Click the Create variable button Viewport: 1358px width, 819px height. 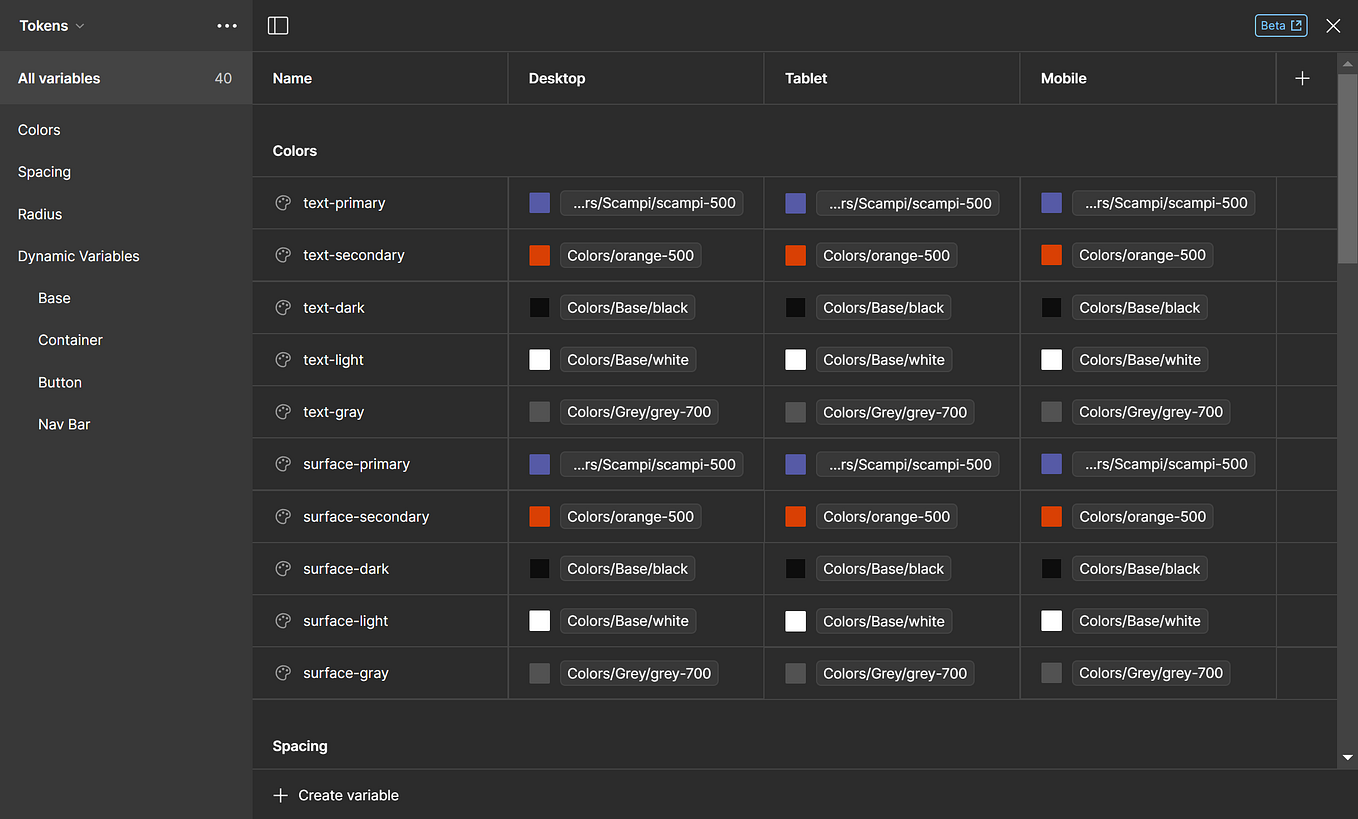(347, 795)
